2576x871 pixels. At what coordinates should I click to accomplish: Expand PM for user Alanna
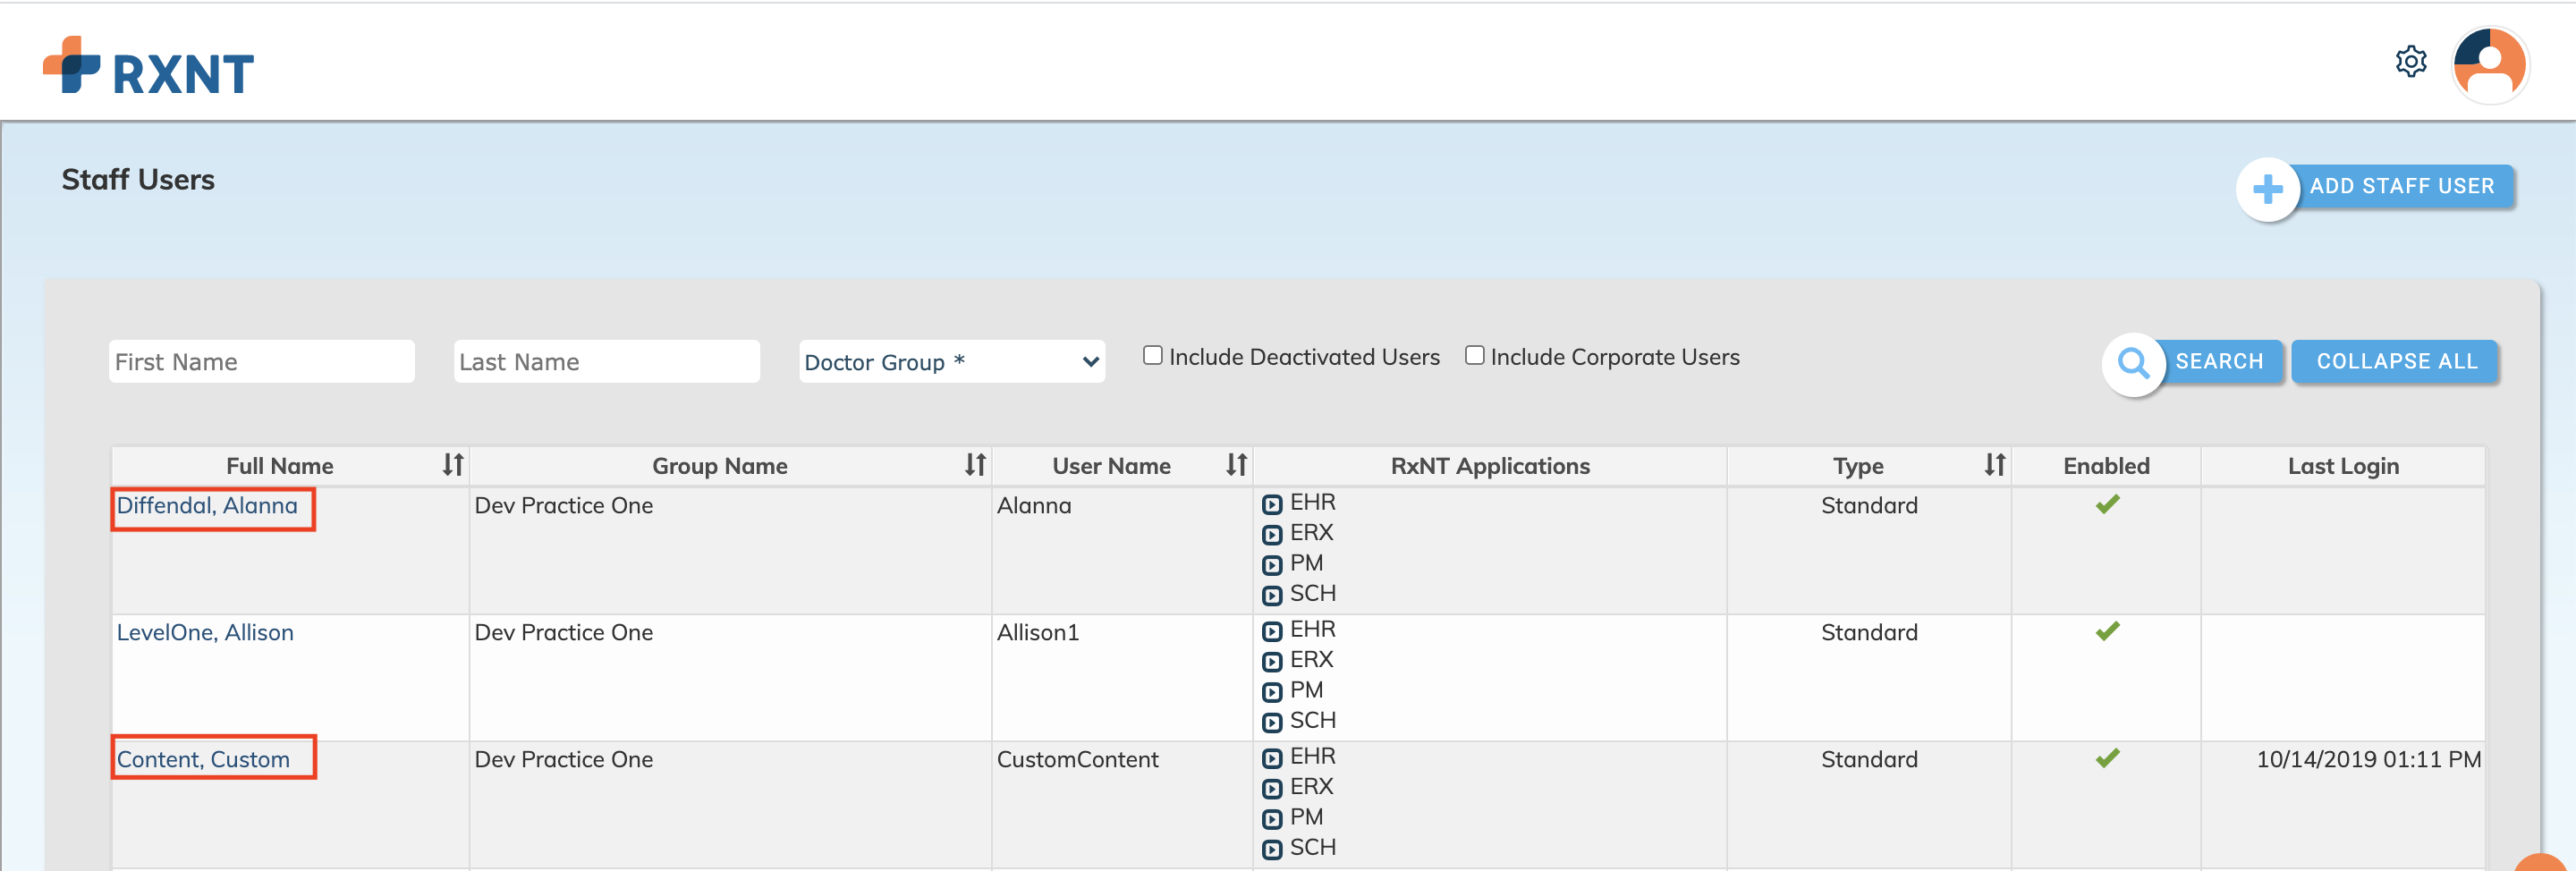click(x=1271, y=566)
